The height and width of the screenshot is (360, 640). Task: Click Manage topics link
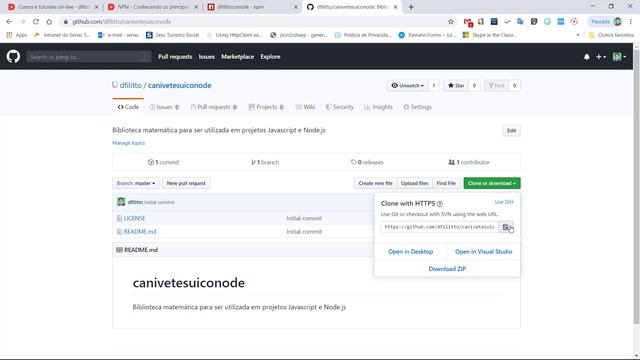click(129, 143)
